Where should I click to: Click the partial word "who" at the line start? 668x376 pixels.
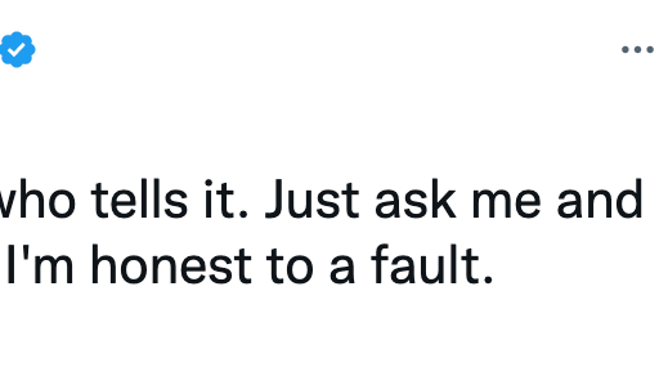click(x=37, y=199)
